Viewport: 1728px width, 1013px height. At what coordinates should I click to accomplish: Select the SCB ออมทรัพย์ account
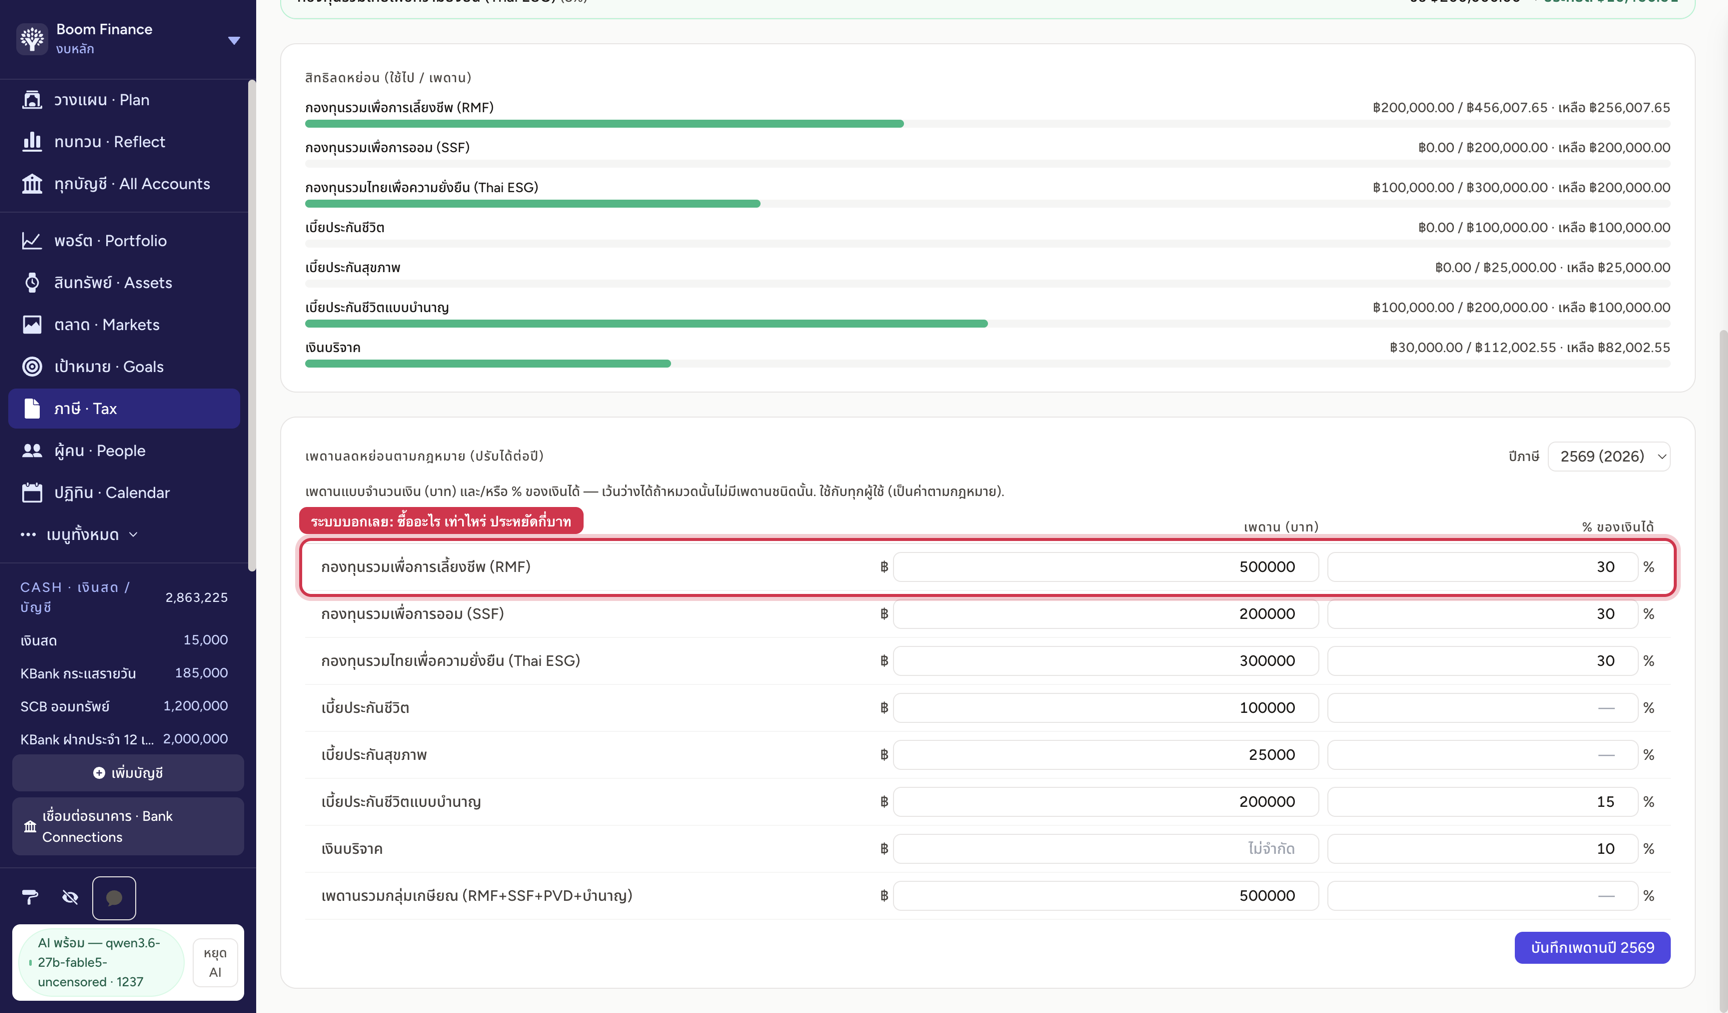coord(124,706)
